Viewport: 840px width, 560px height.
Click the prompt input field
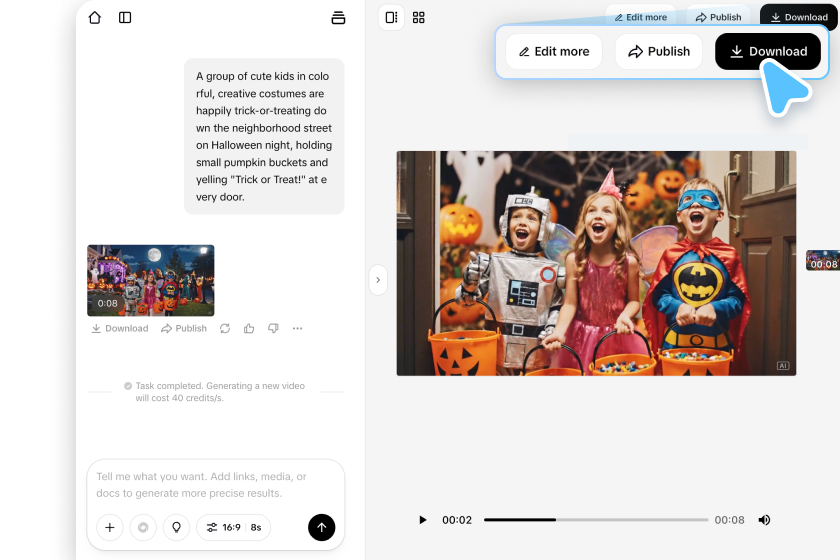coord(215,485)
